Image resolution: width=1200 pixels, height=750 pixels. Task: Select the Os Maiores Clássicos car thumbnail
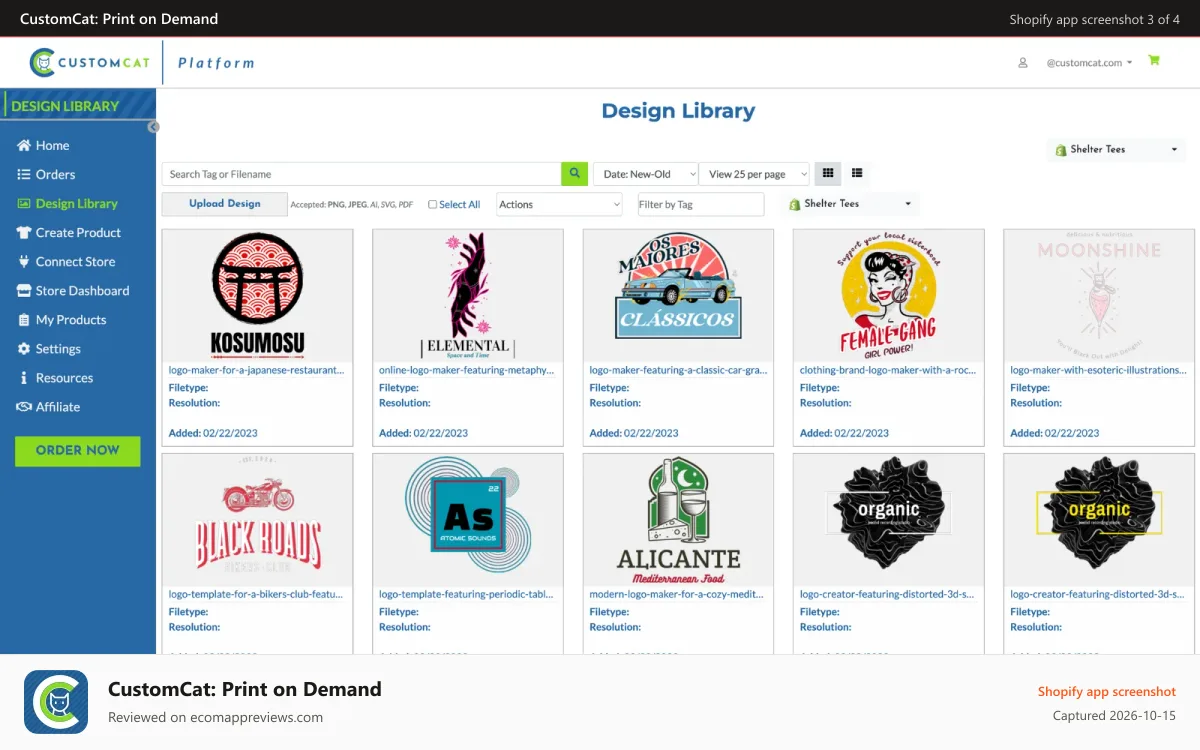coord(678,296)
